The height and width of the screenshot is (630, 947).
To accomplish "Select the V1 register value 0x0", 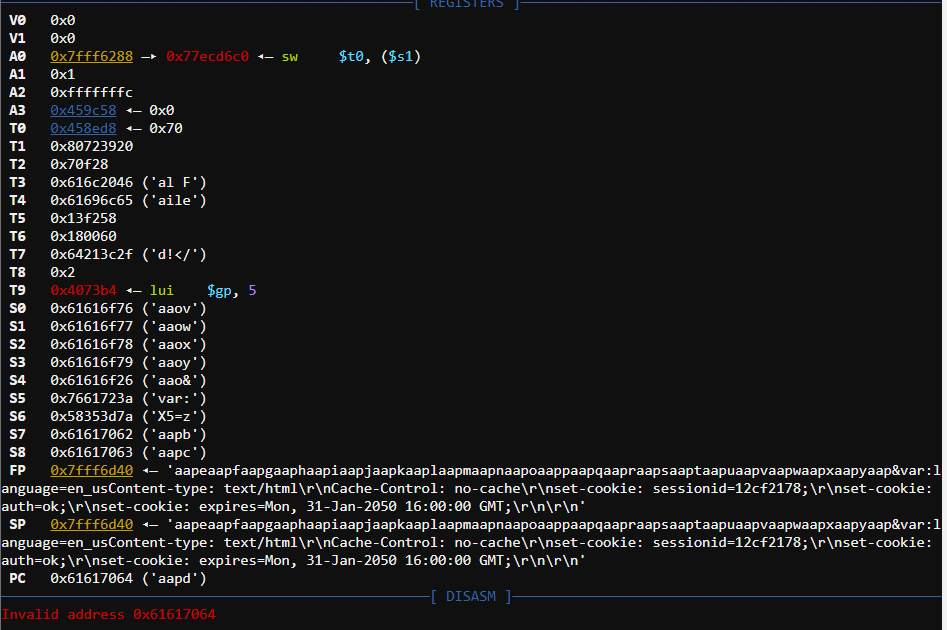I will point(63,39).
